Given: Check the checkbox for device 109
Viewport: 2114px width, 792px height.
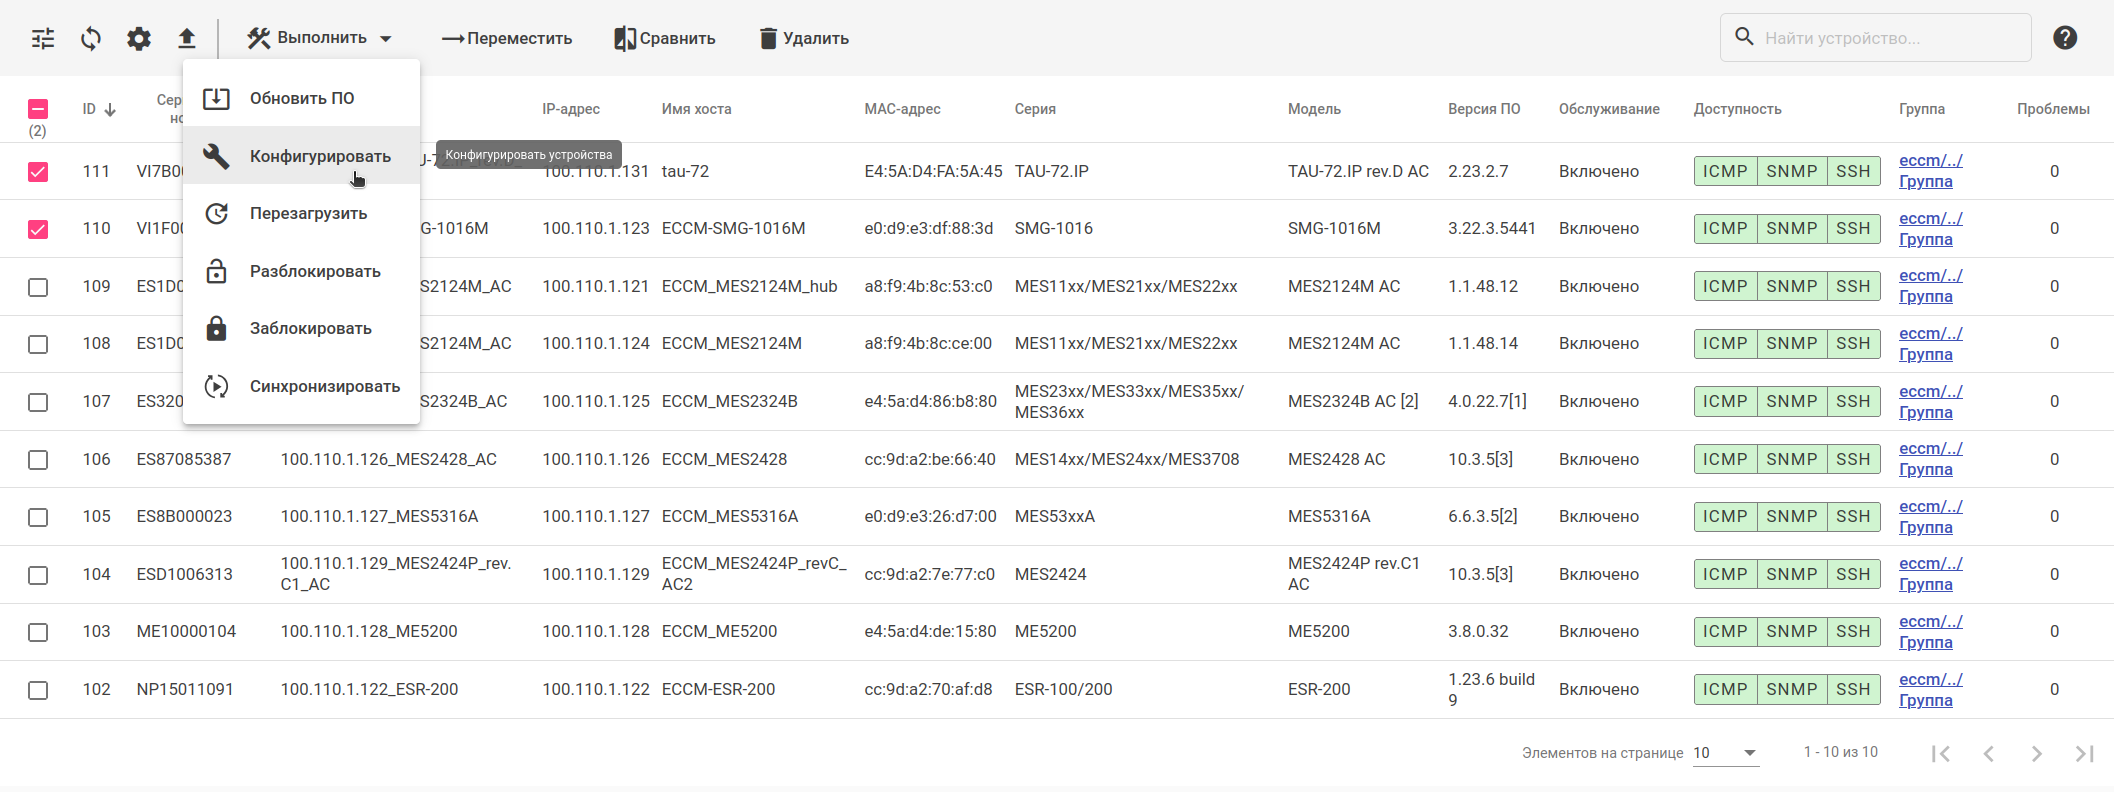Looking at the screenshot, I should pyautogui.click(x=38, y=287).
